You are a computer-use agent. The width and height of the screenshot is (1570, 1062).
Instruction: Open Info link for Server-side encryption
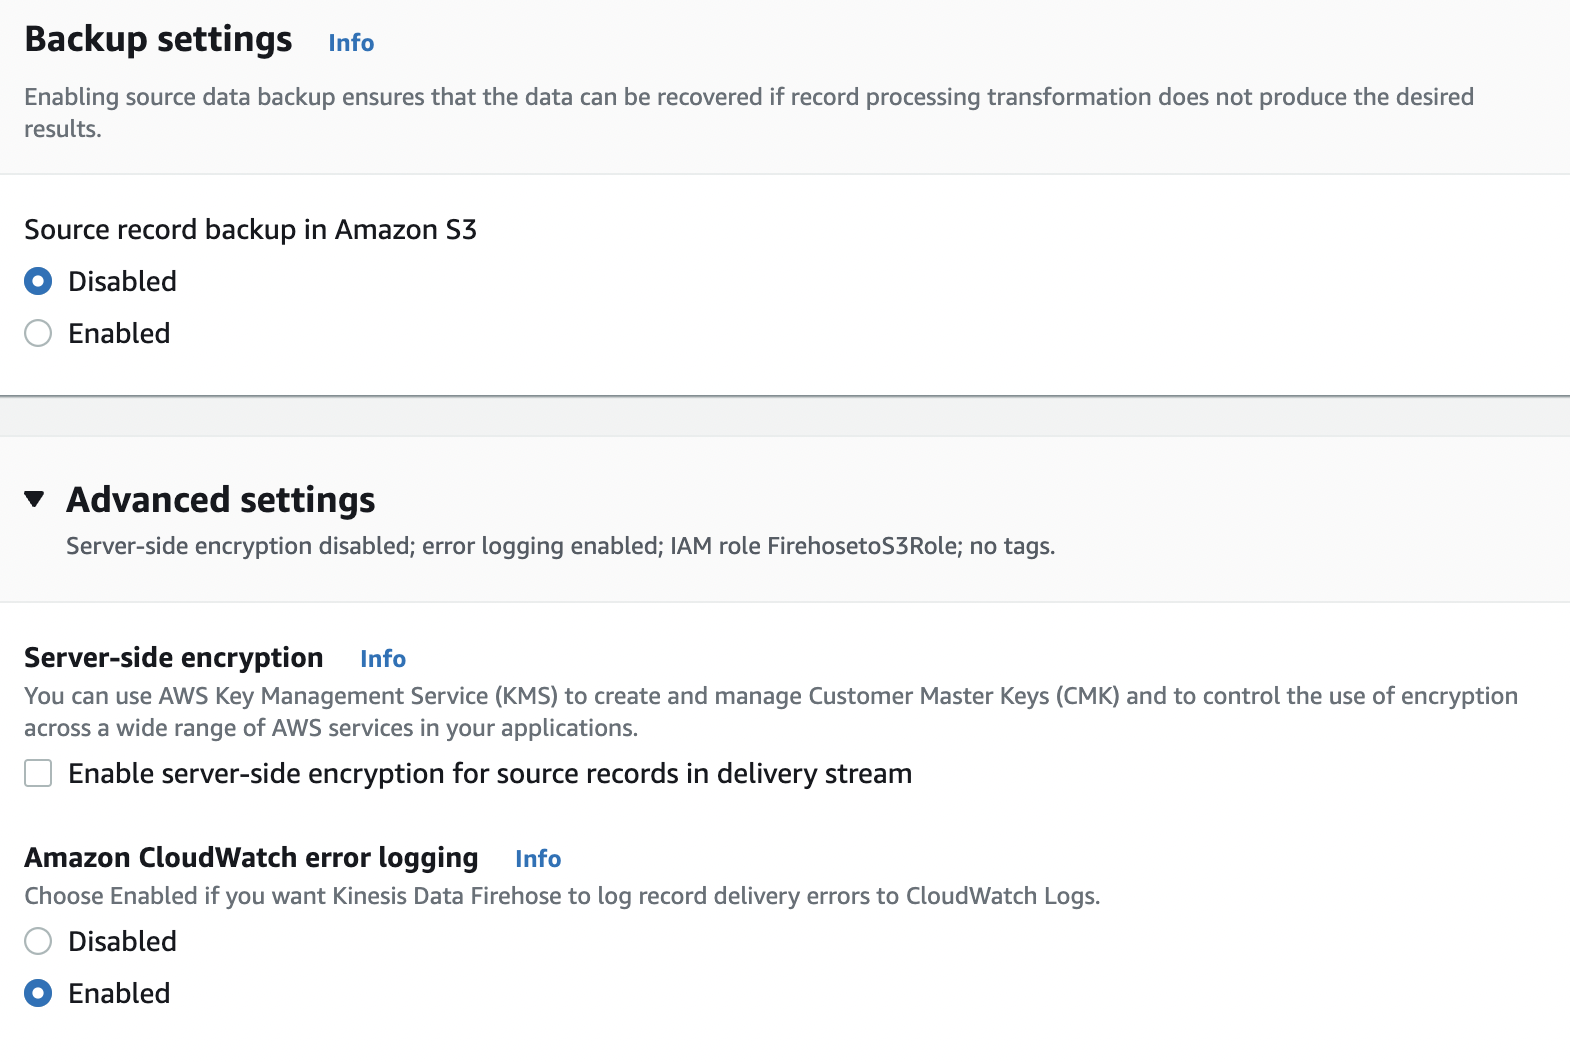(x=383, y=659)
